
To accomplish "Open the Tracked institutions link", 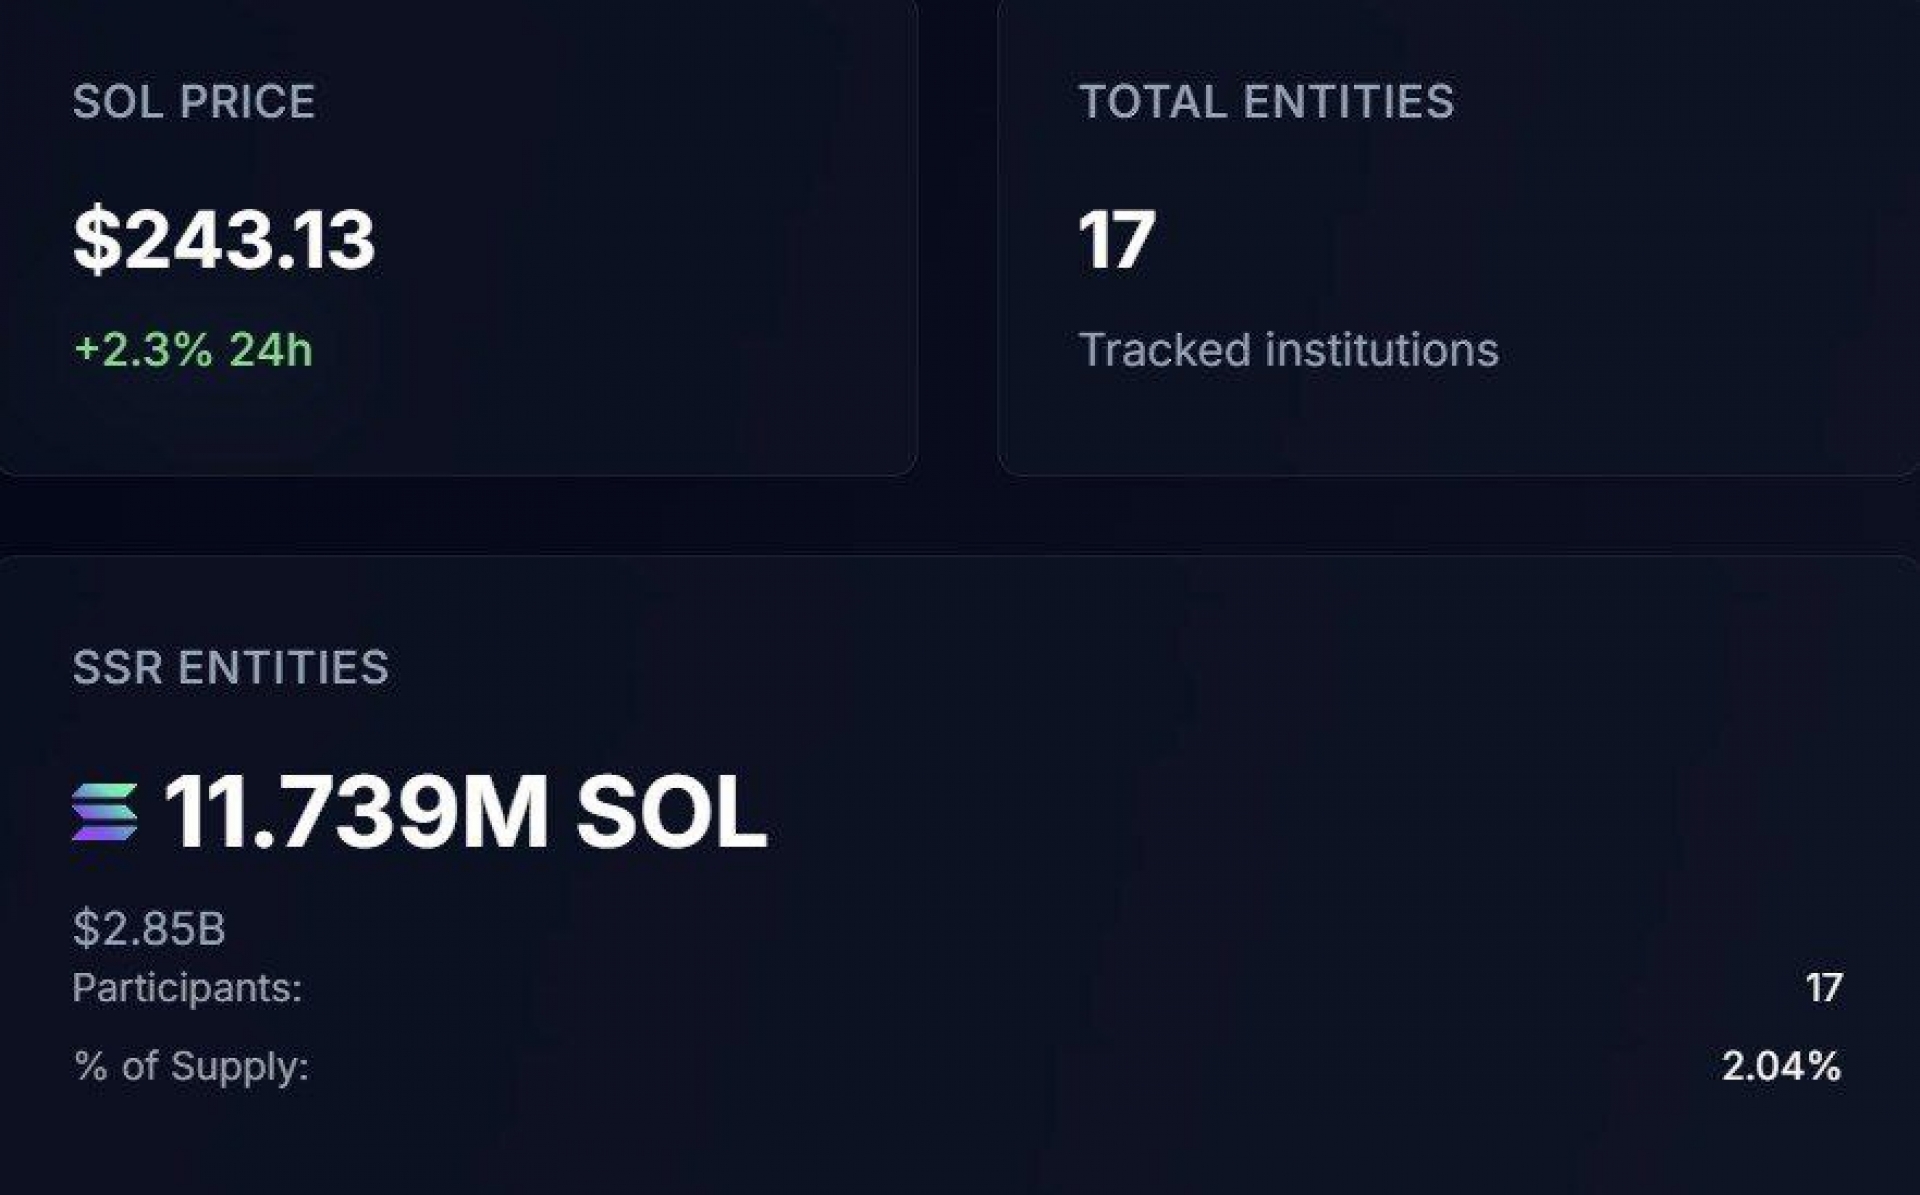I will click(1288, 350).
